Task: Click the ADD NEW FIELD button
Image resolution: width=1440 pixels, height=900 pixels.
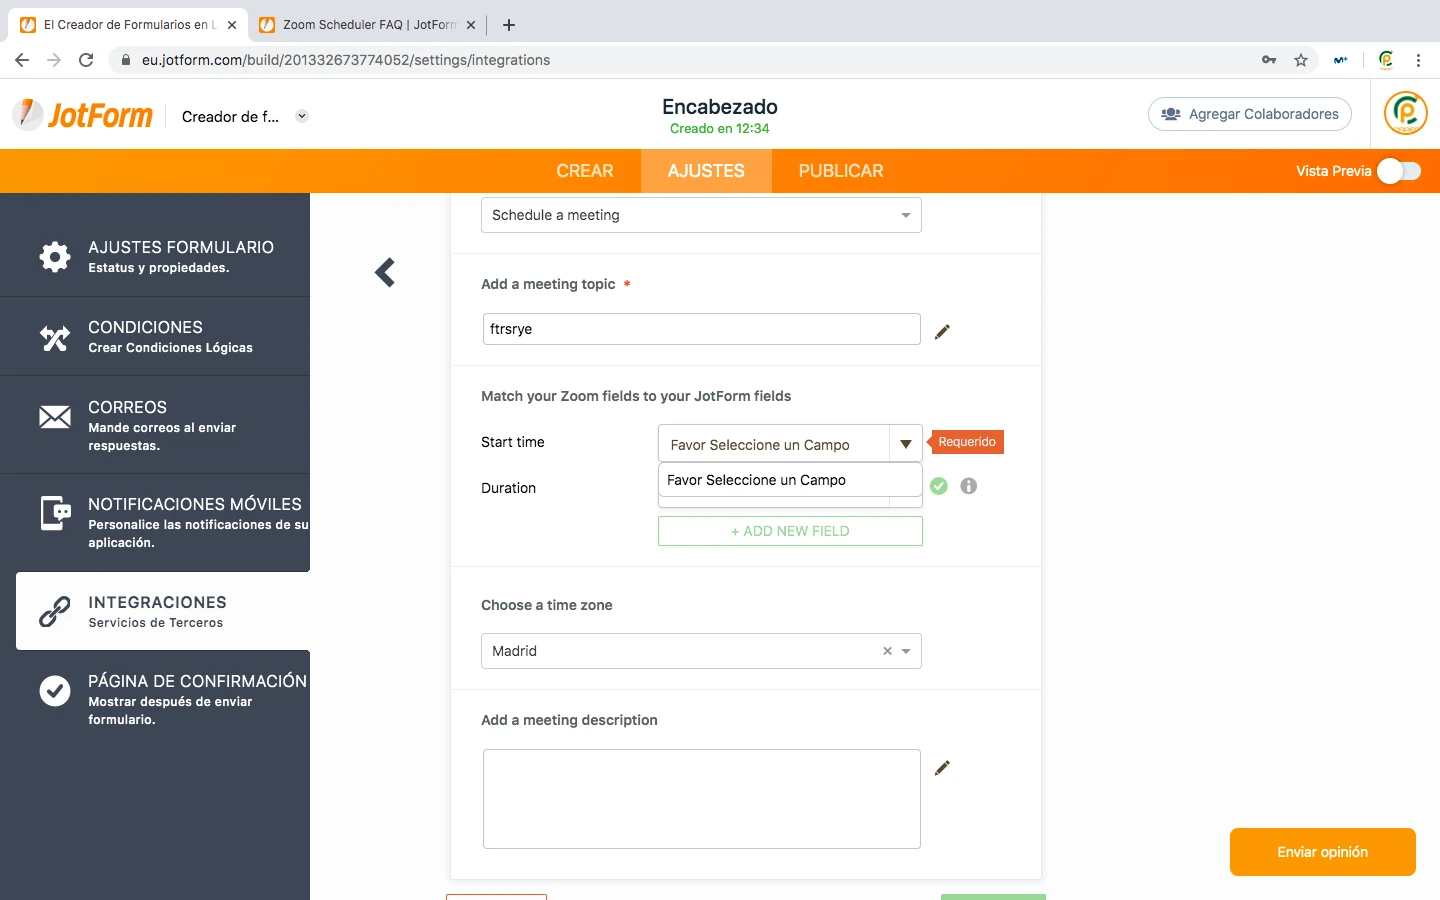Action: 789,531
